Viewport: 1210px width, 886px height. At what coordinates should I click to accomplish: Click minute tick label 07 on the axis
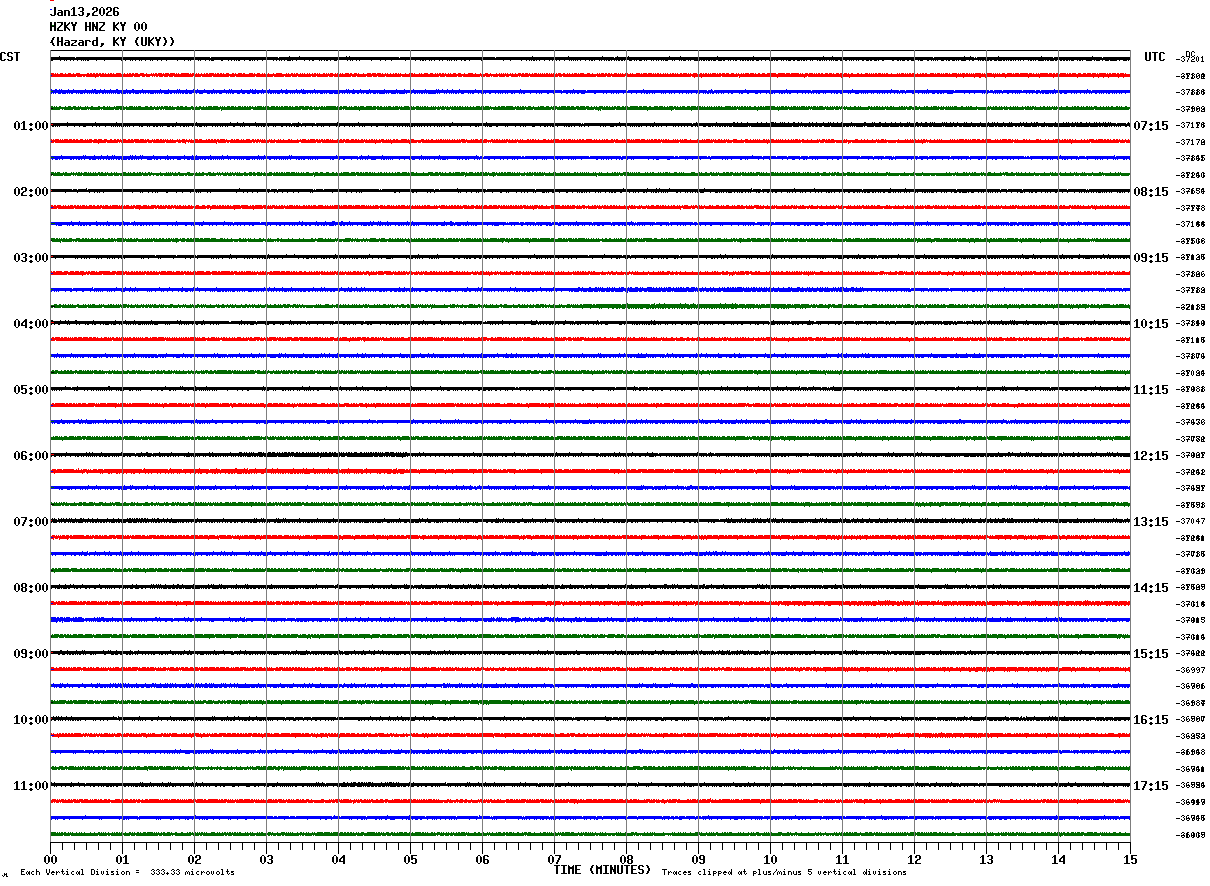tap(554, 860)
